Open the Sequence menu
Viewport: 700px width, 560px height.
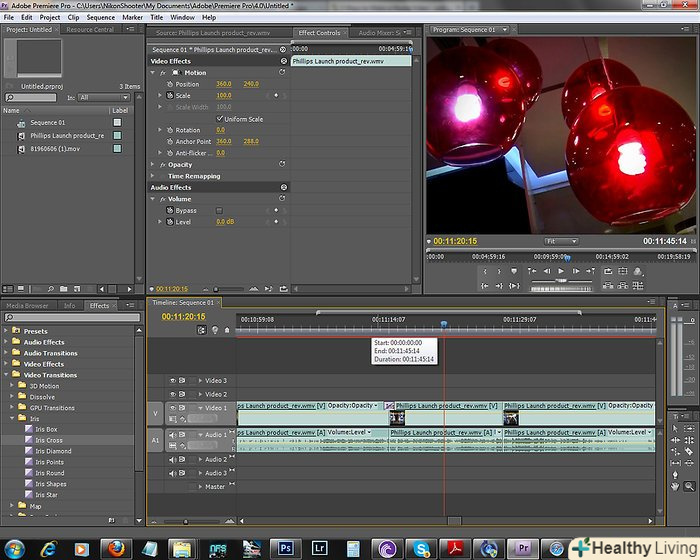pyautogui.click(x=100, y=17)
